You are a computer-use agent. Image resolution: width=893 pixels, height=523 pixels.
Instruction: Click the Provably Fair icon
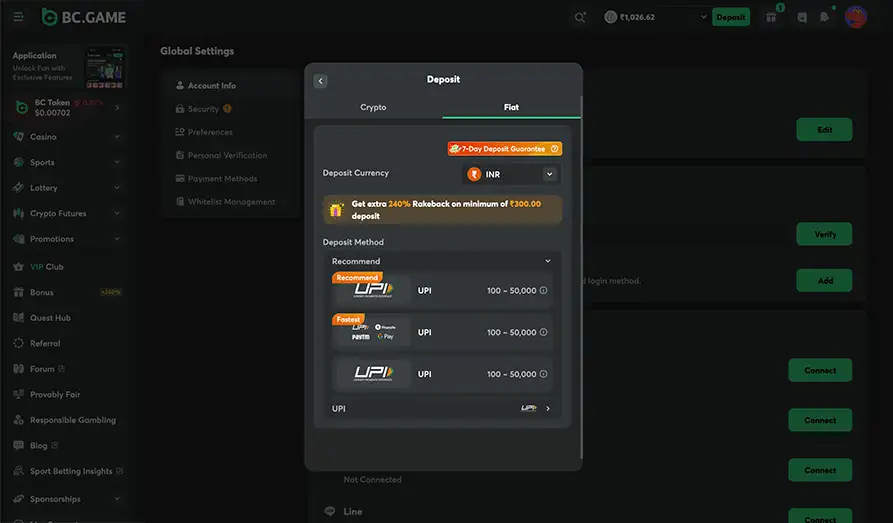click(x=19, y=394)
